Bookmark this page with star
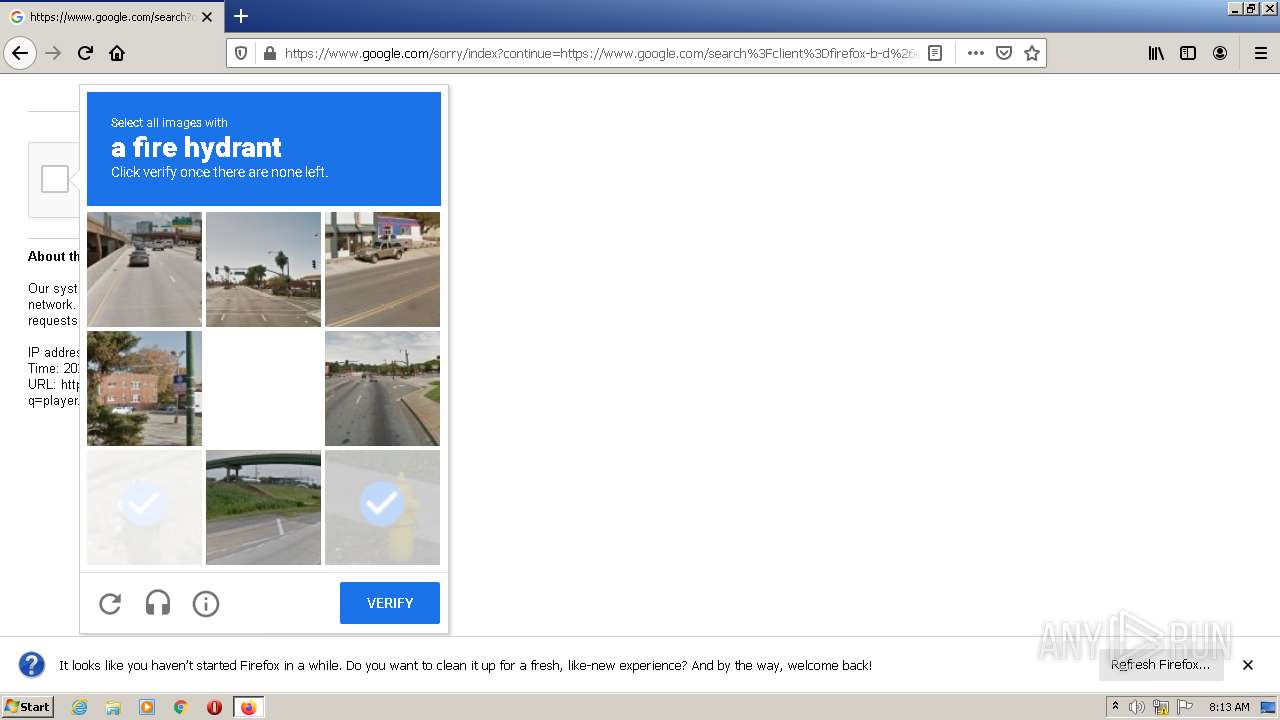1280x720 pixels. pos(1032,53)
